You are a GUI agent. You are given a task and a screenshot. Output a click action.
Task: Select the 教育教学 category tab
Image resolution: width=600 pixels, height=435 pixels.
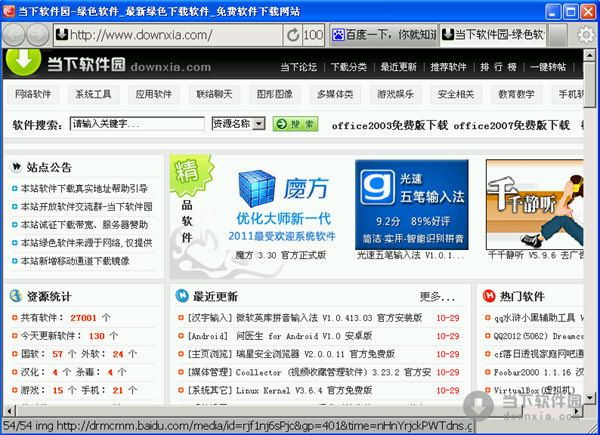tap(517, 94)
